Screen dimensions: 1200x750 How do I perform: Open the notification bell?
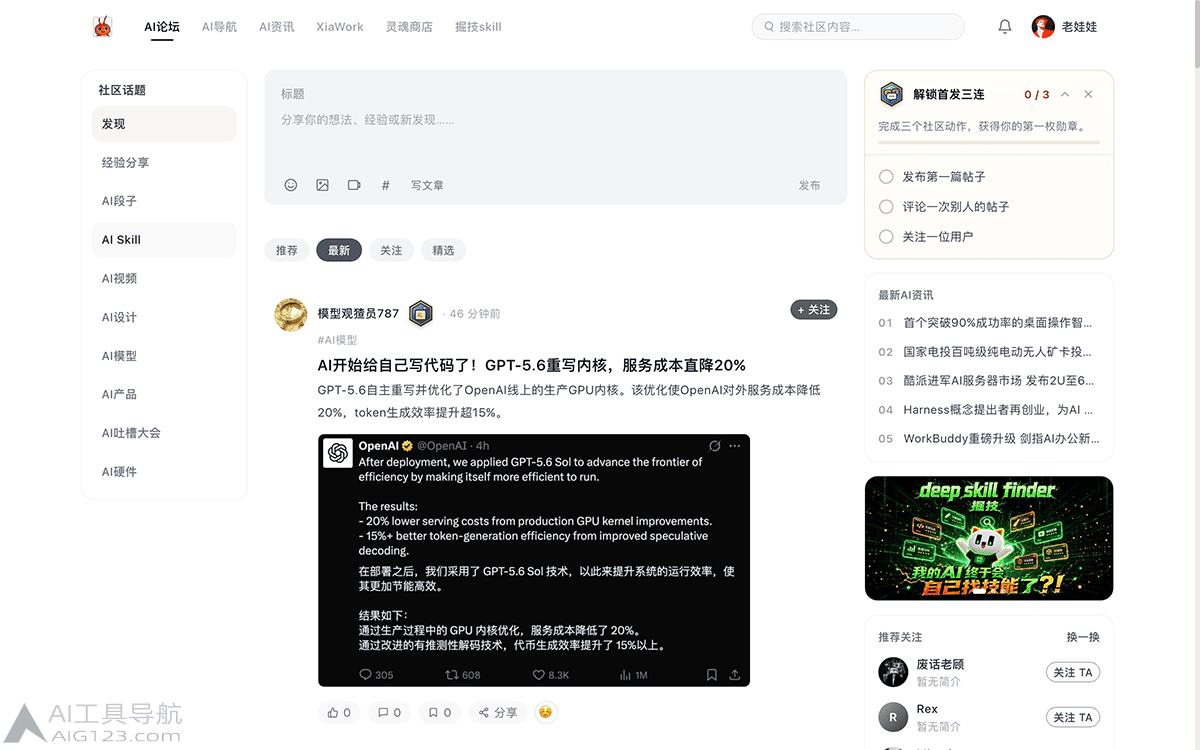click(1005, 27)
